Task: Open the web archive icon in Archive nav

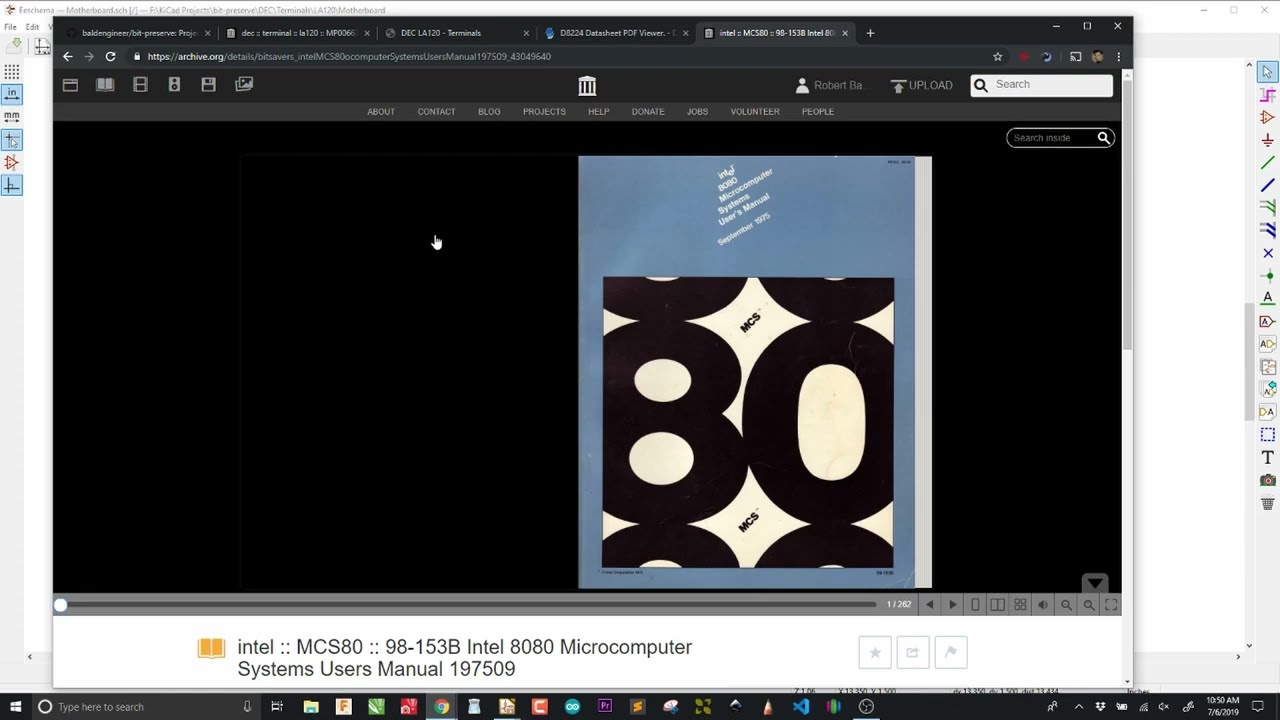Action: coord(70,85)
